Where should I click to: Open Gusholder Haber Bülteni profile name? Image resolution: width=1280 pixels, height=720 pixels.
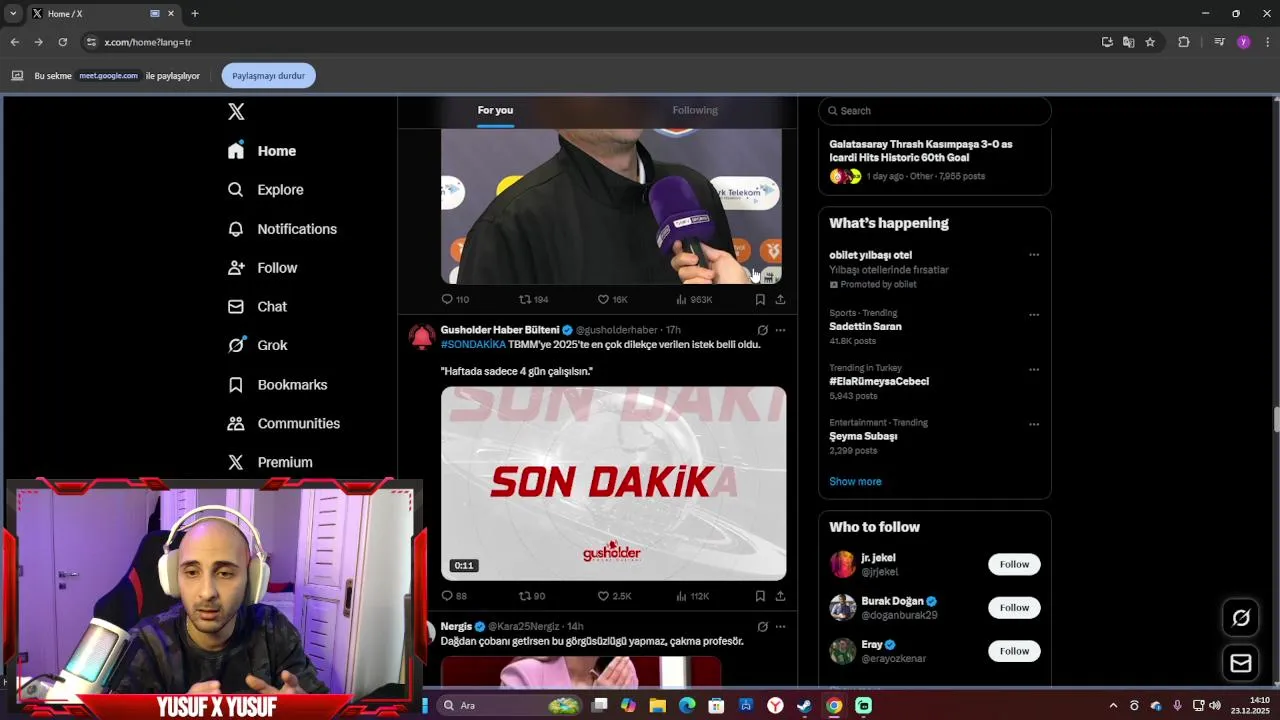[500, 330]
